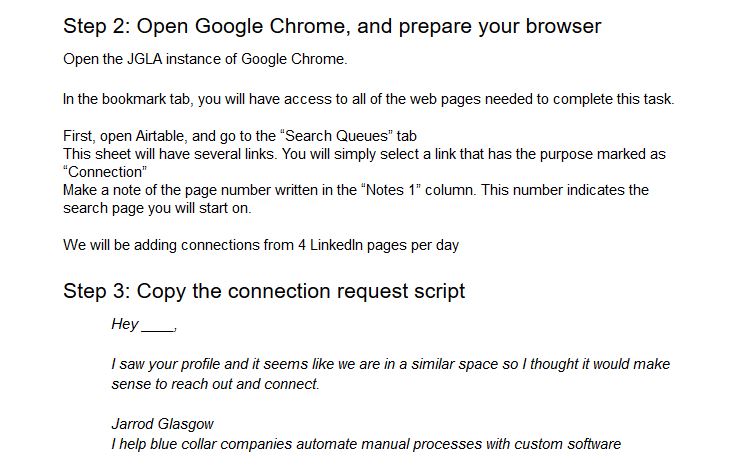
Task: Click the sentence about 4 LinkedIn pages per day
Action: 261,244
